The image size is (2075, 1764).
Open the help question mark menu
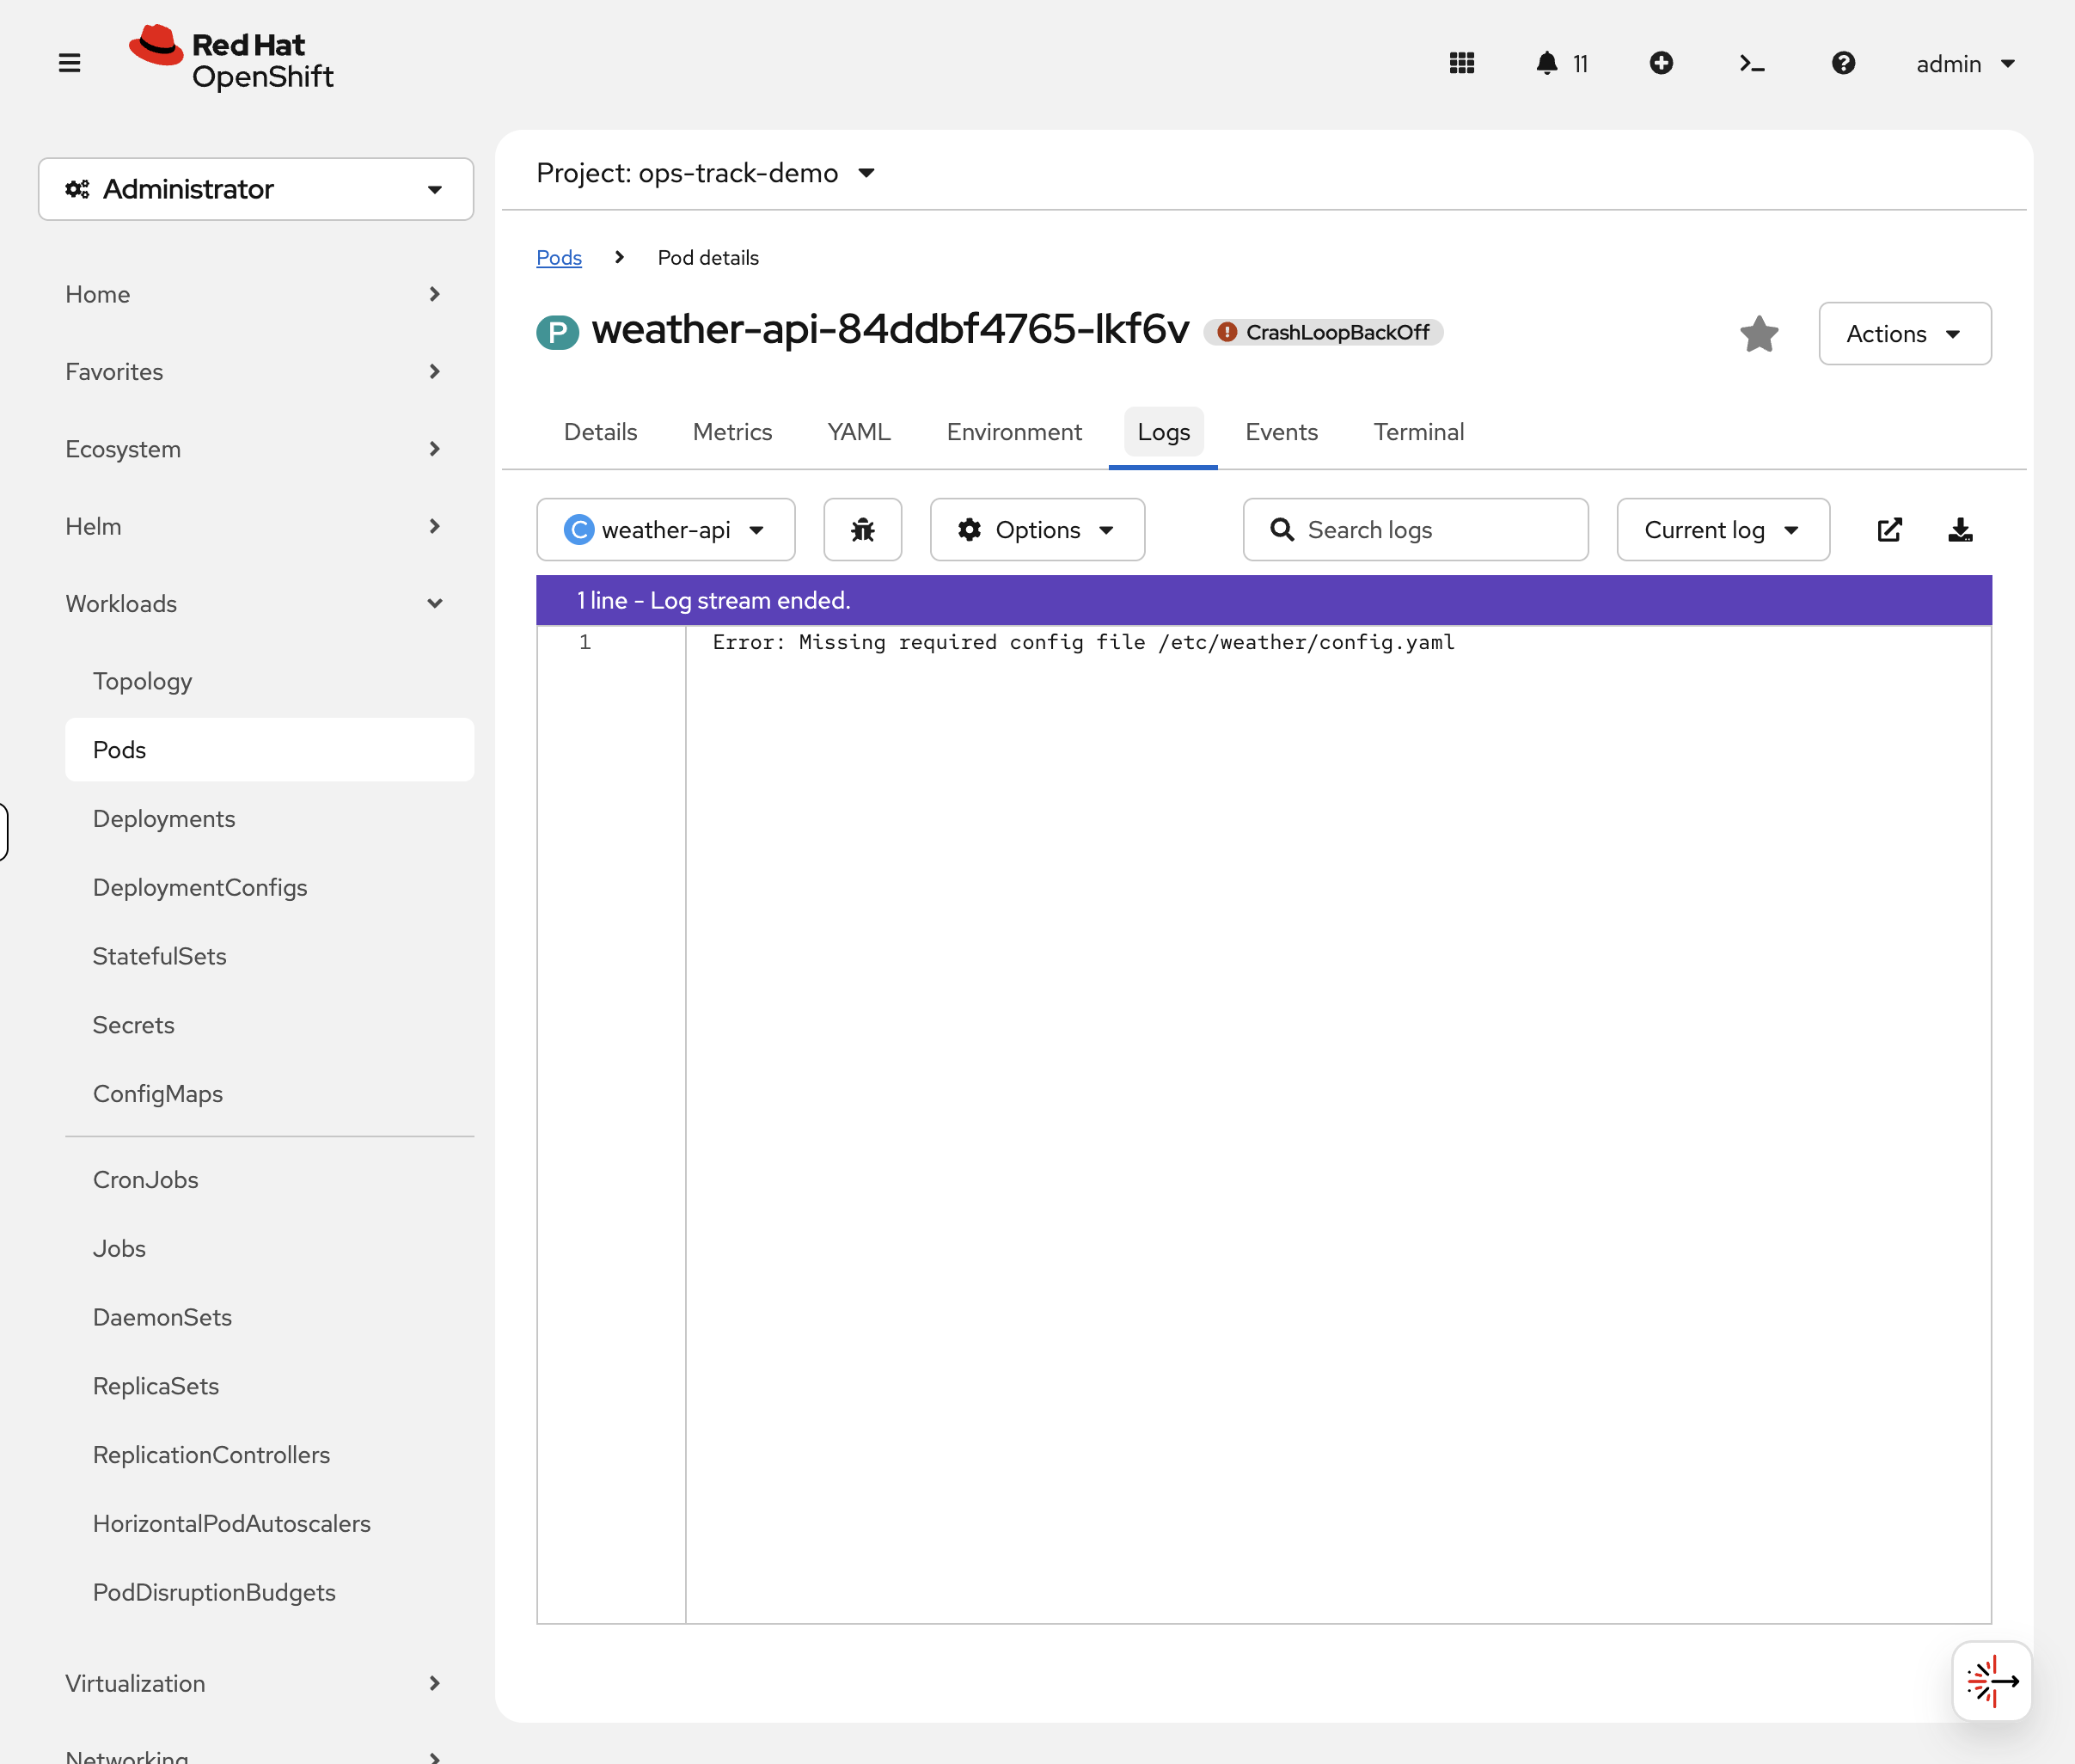1843,63
